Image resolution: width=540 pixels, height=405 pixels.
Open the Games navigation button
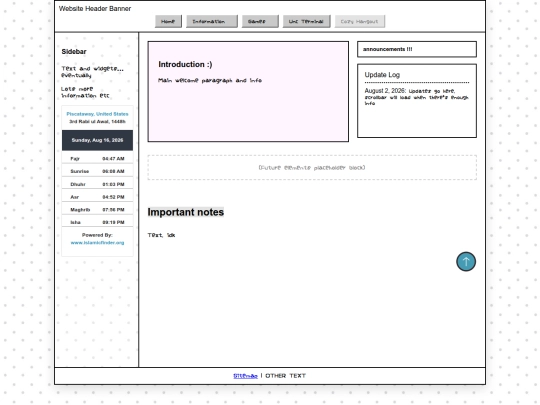coord(260,21)
